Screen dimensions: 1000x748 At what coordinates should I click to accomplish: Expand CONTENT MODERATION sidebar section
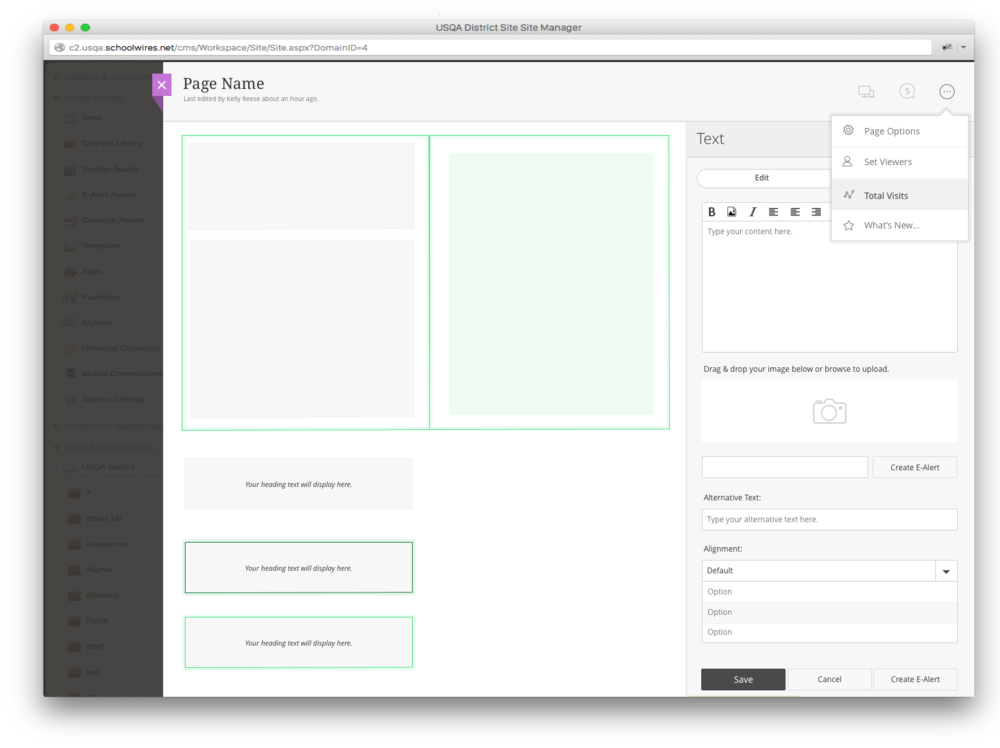click(56, 426)
